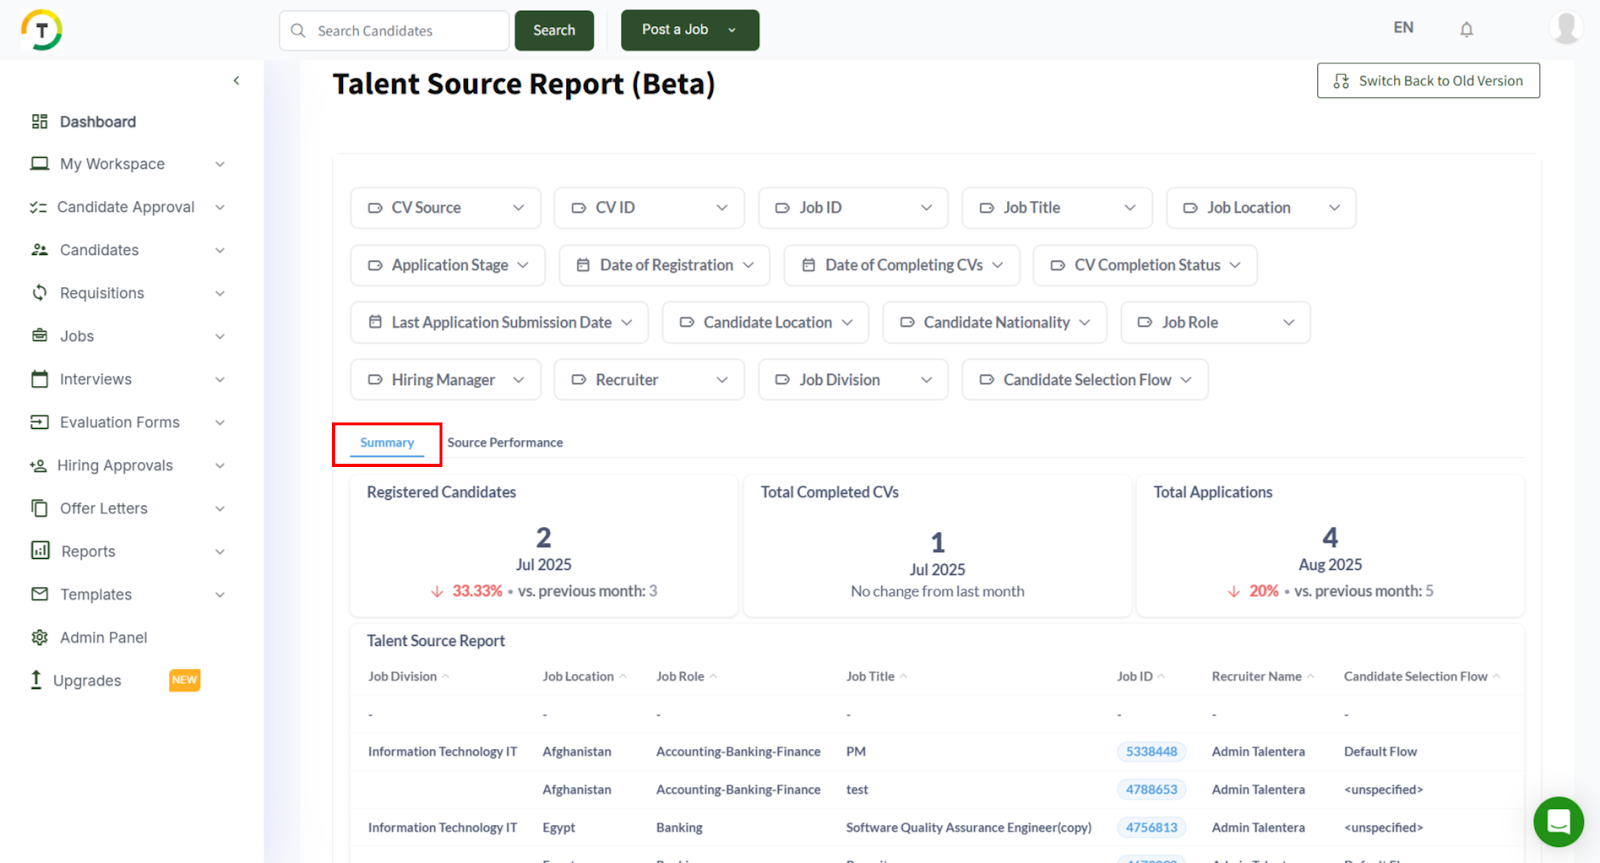Open job ID 5338448 link
This screenshot has width=1600, height=863.
click(1151, 752)
